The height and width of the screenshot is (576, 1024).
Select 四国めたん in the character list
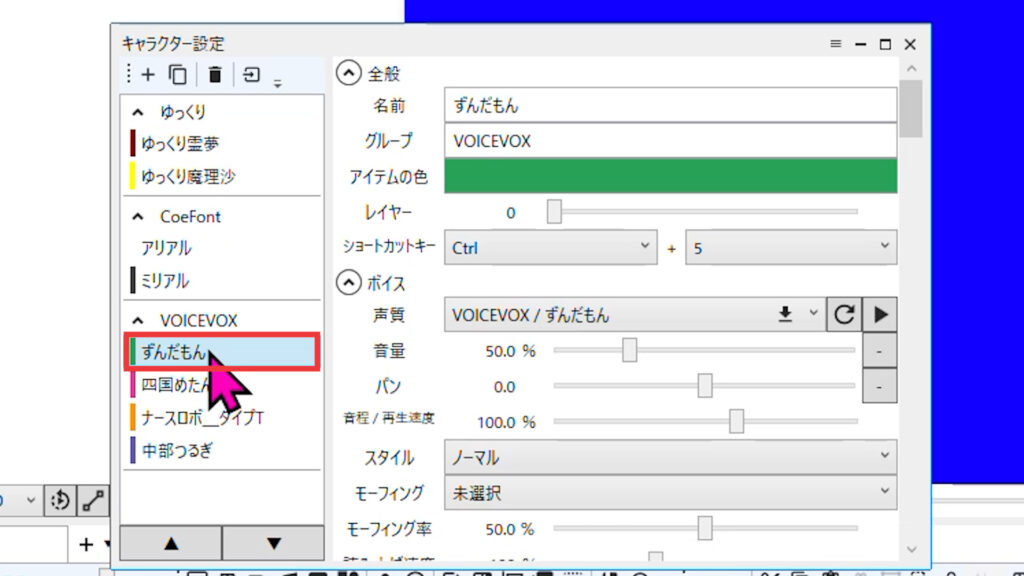click(x=175, y=385)
